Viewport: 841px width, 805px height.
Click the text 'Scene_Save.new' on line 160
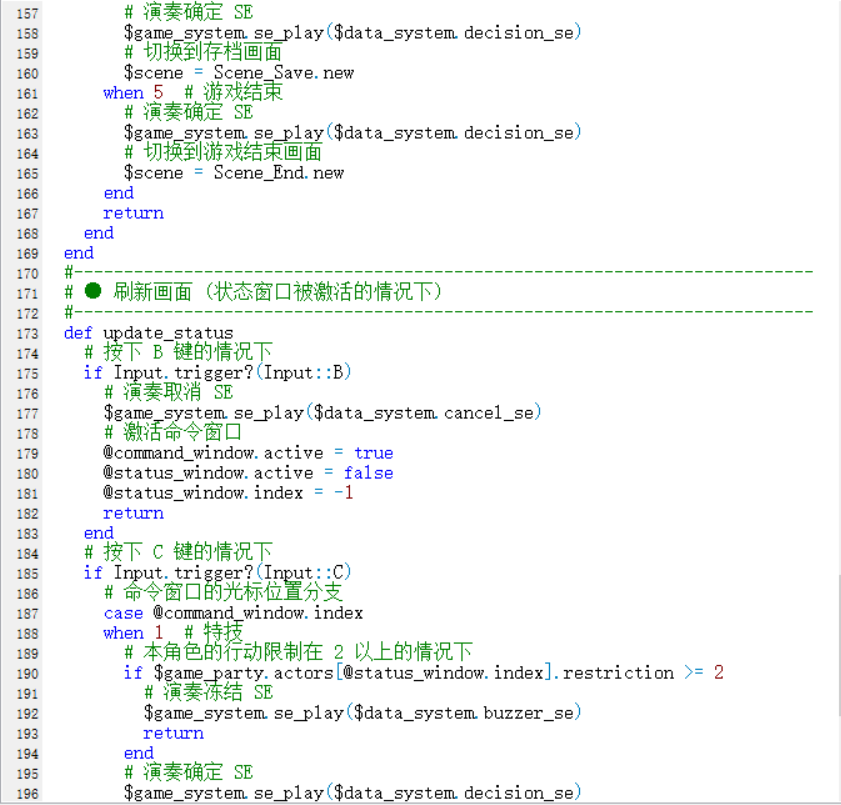284,72
